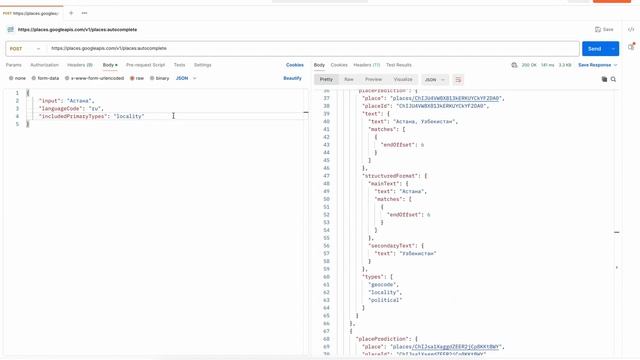The width and height of the screenshot is (640, 360).
Task: Open the POST method dropdown
Action: click(25, 49)
